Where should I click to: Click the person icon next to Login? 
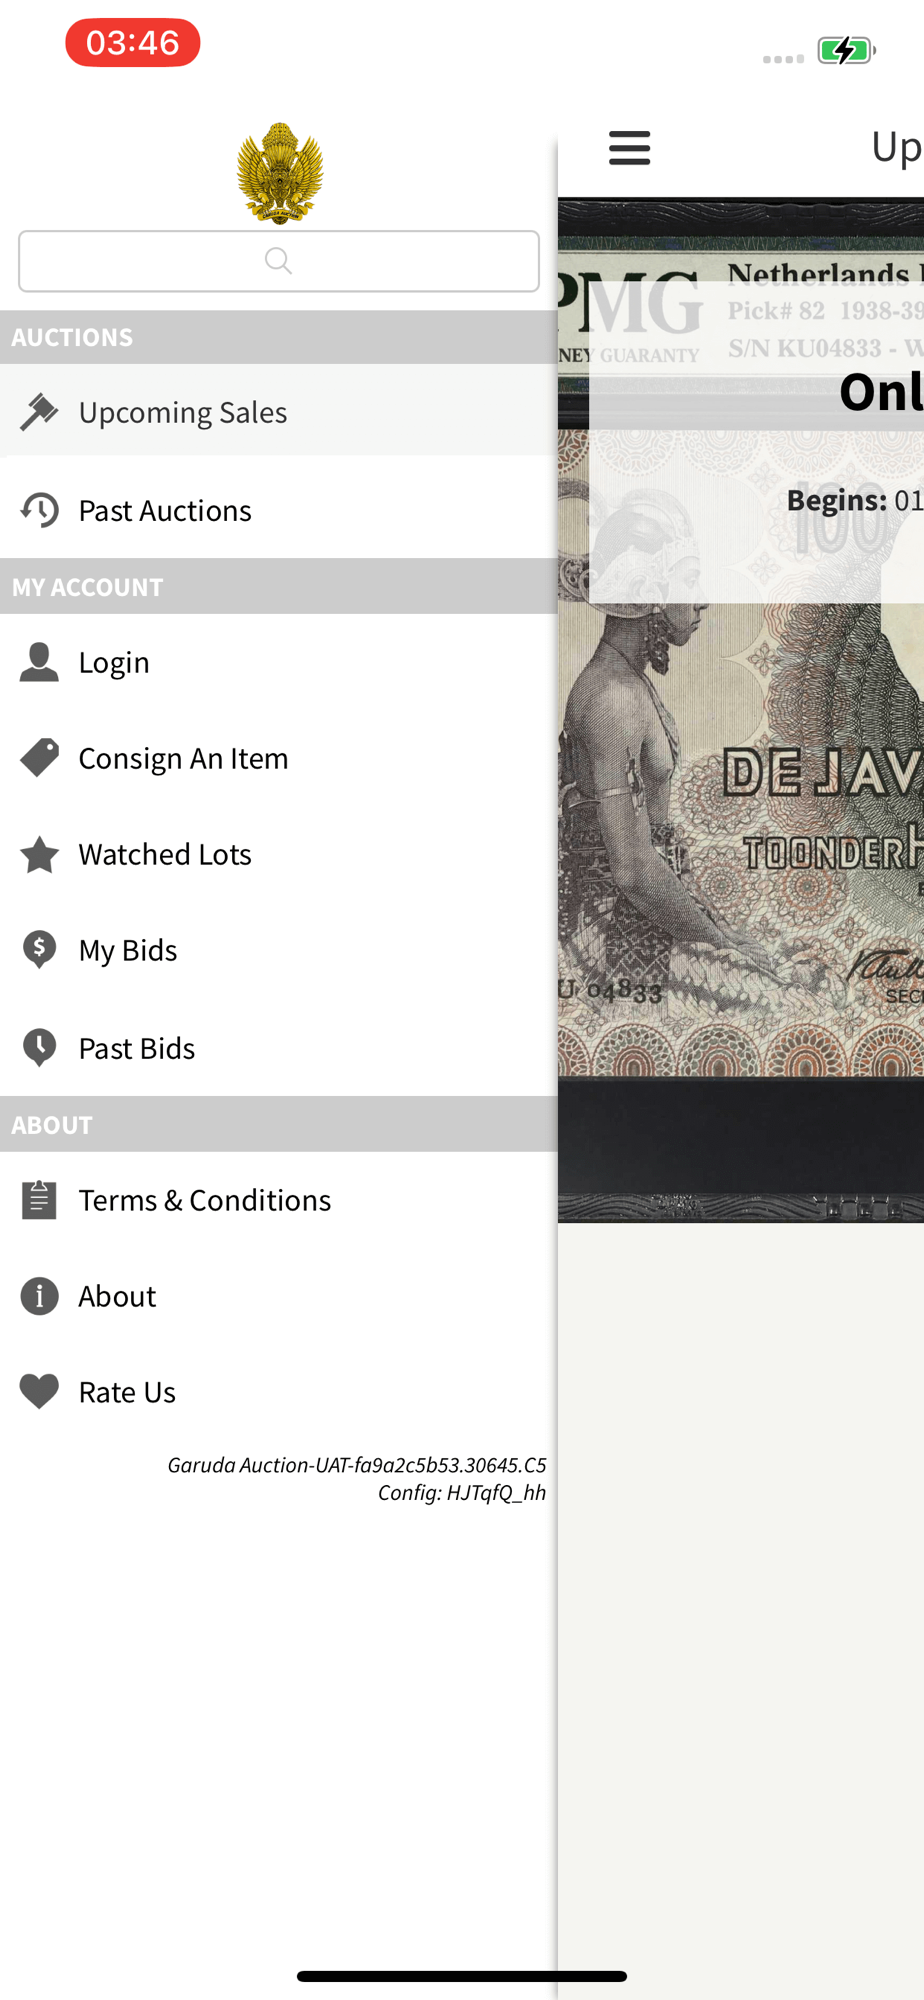39,662
